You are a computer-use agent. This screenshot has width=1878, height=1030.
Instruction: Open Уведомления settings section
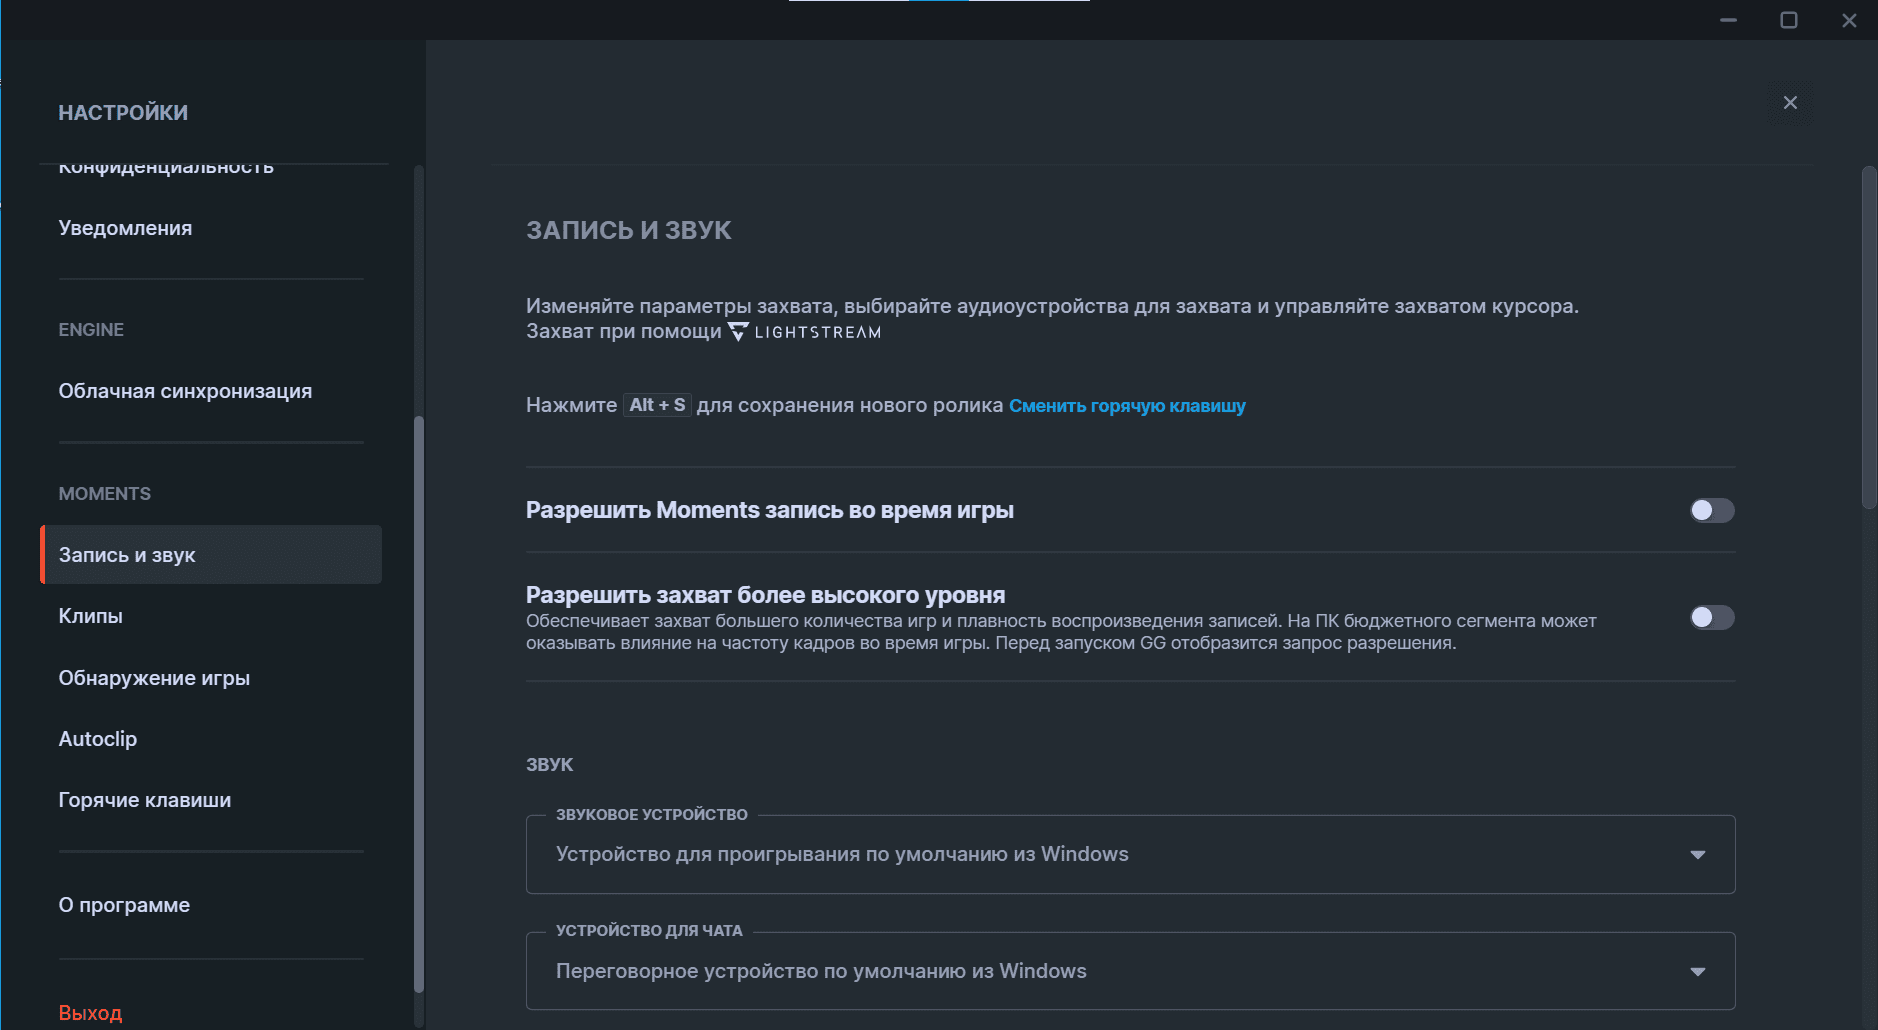[125, 228]
